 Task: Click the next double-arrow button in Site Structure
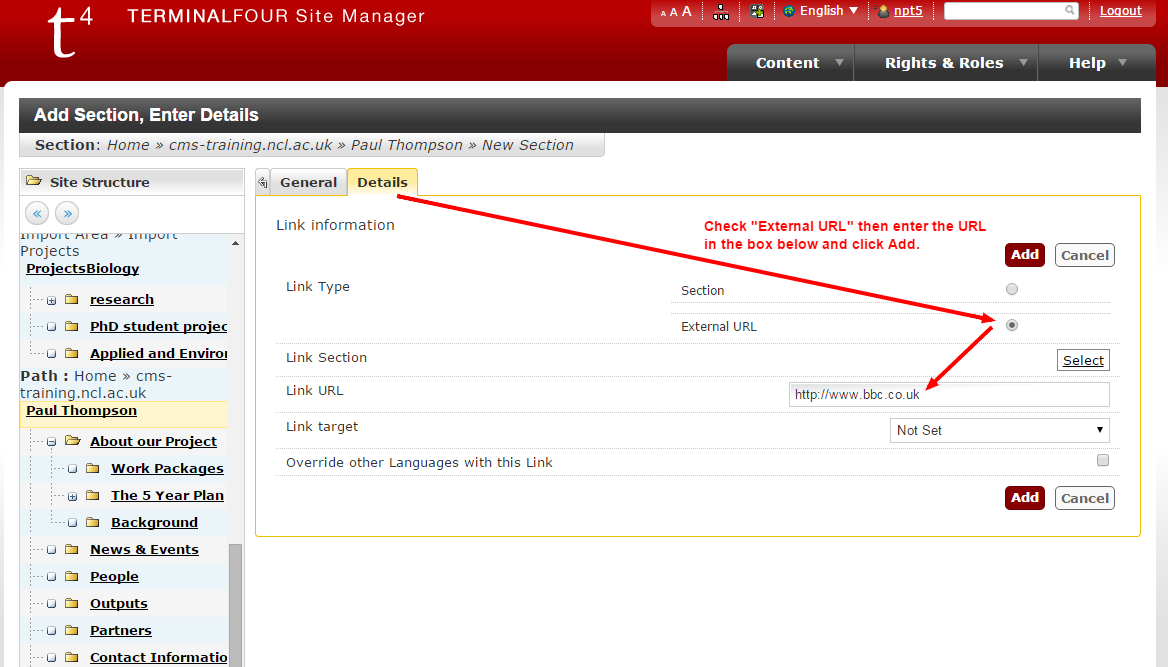tap(67, 213)
